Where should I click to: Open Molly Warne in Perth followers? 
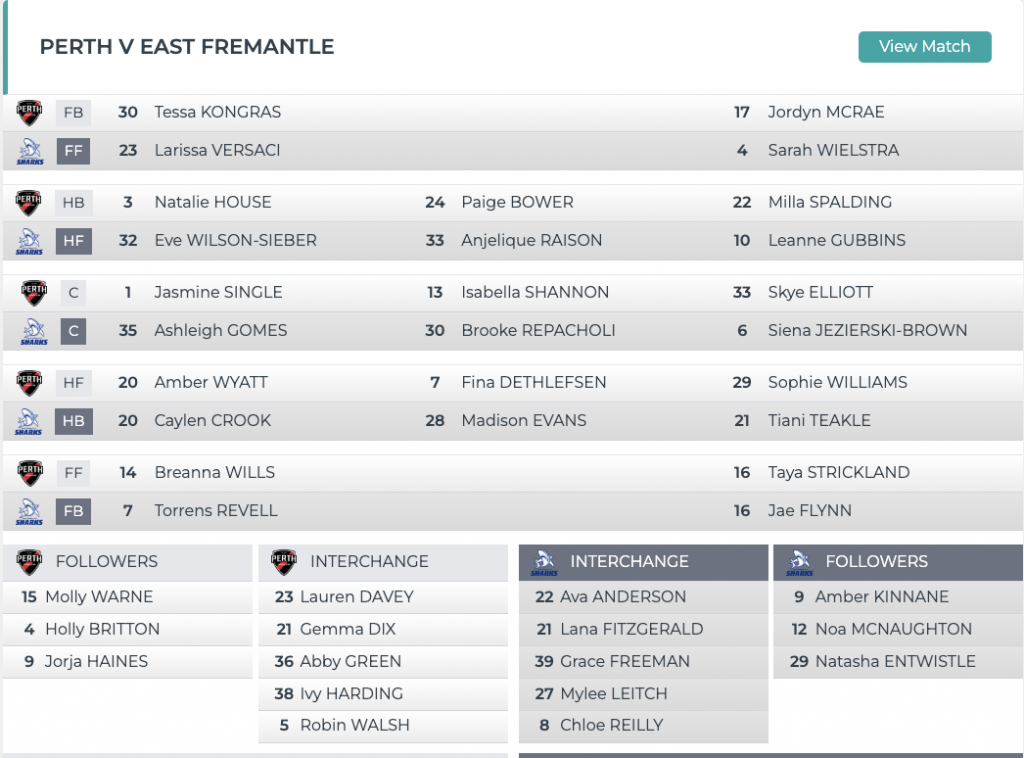pyautogui.click(x=99, y=597)
